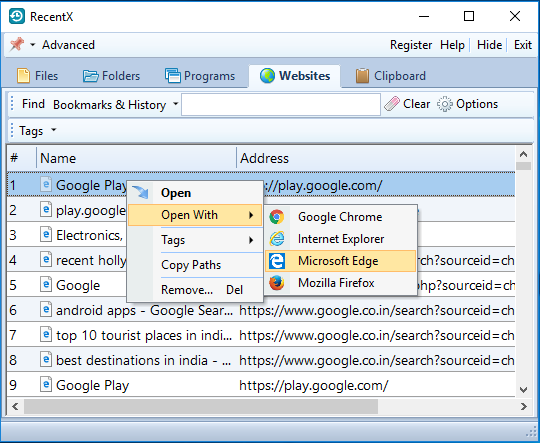The height and width of the screenshot is (443, 540).
Task: Click page icon in row 2 play.google
Action: point(46,209)
